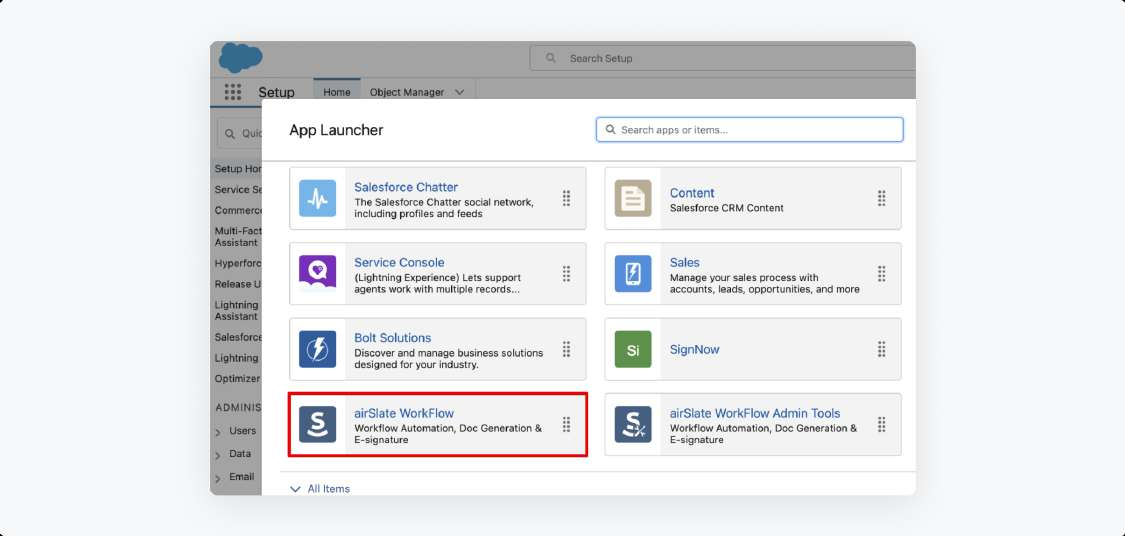Image resolution: width=1125 pixels, height=536 pixels.
Task: Select Optimizer in the sidebar
Action: [x=237, y=378]
